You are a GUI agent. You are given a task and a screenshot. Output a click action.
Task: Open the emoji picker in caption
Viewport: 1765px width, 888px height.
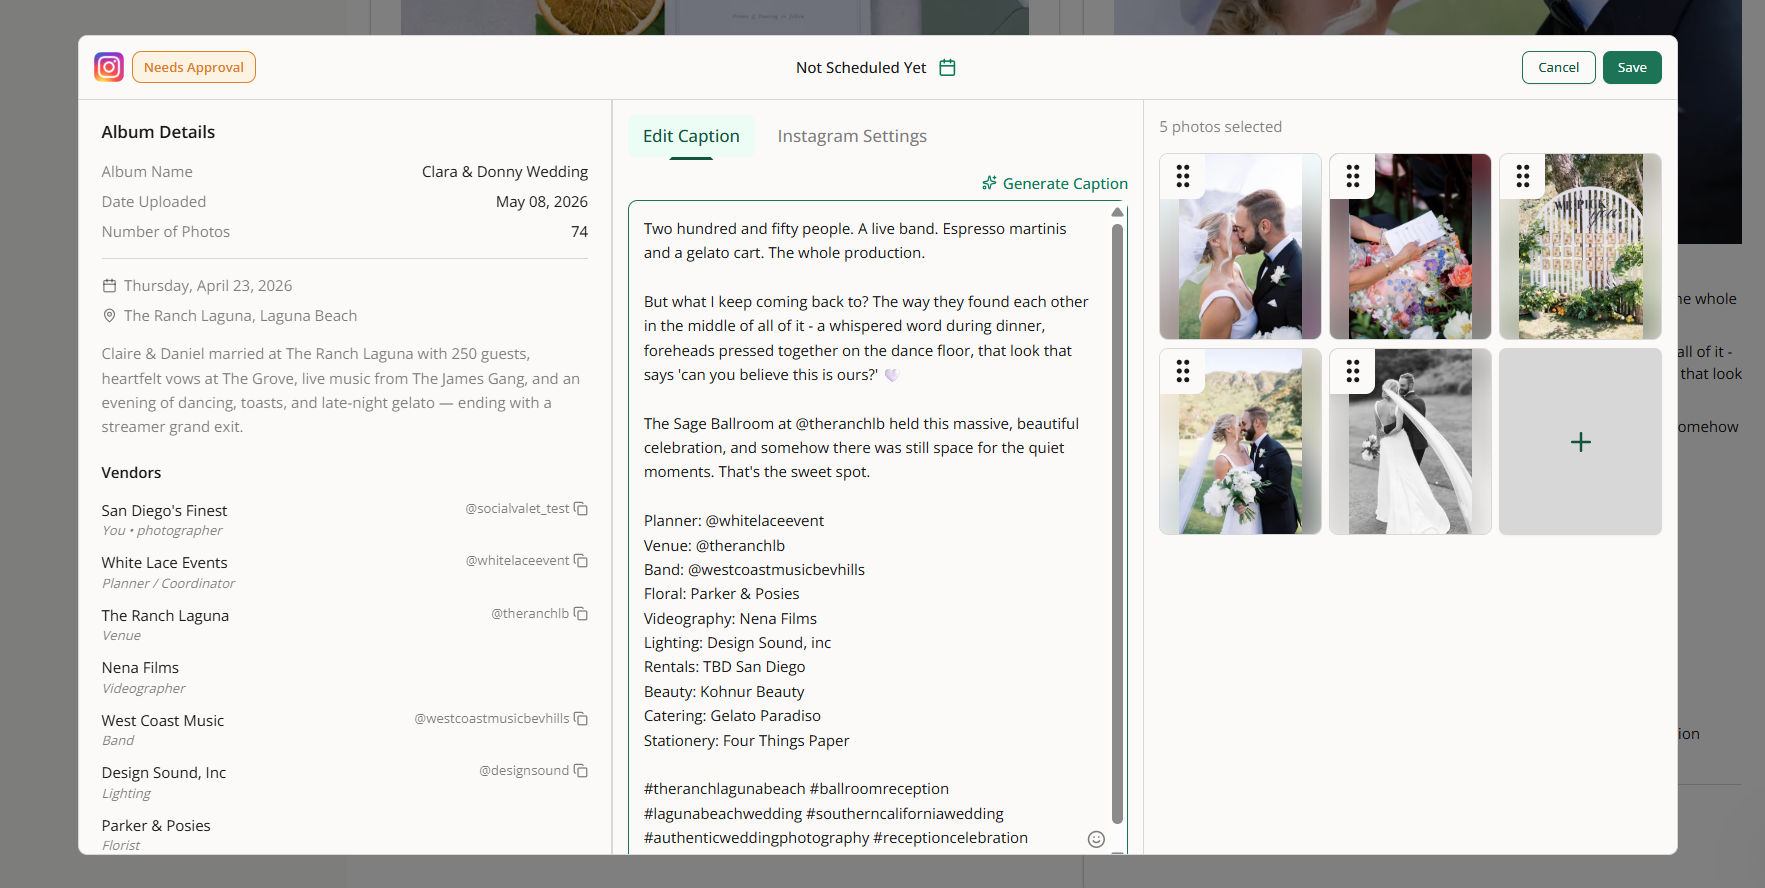[x=1096, y=839]
